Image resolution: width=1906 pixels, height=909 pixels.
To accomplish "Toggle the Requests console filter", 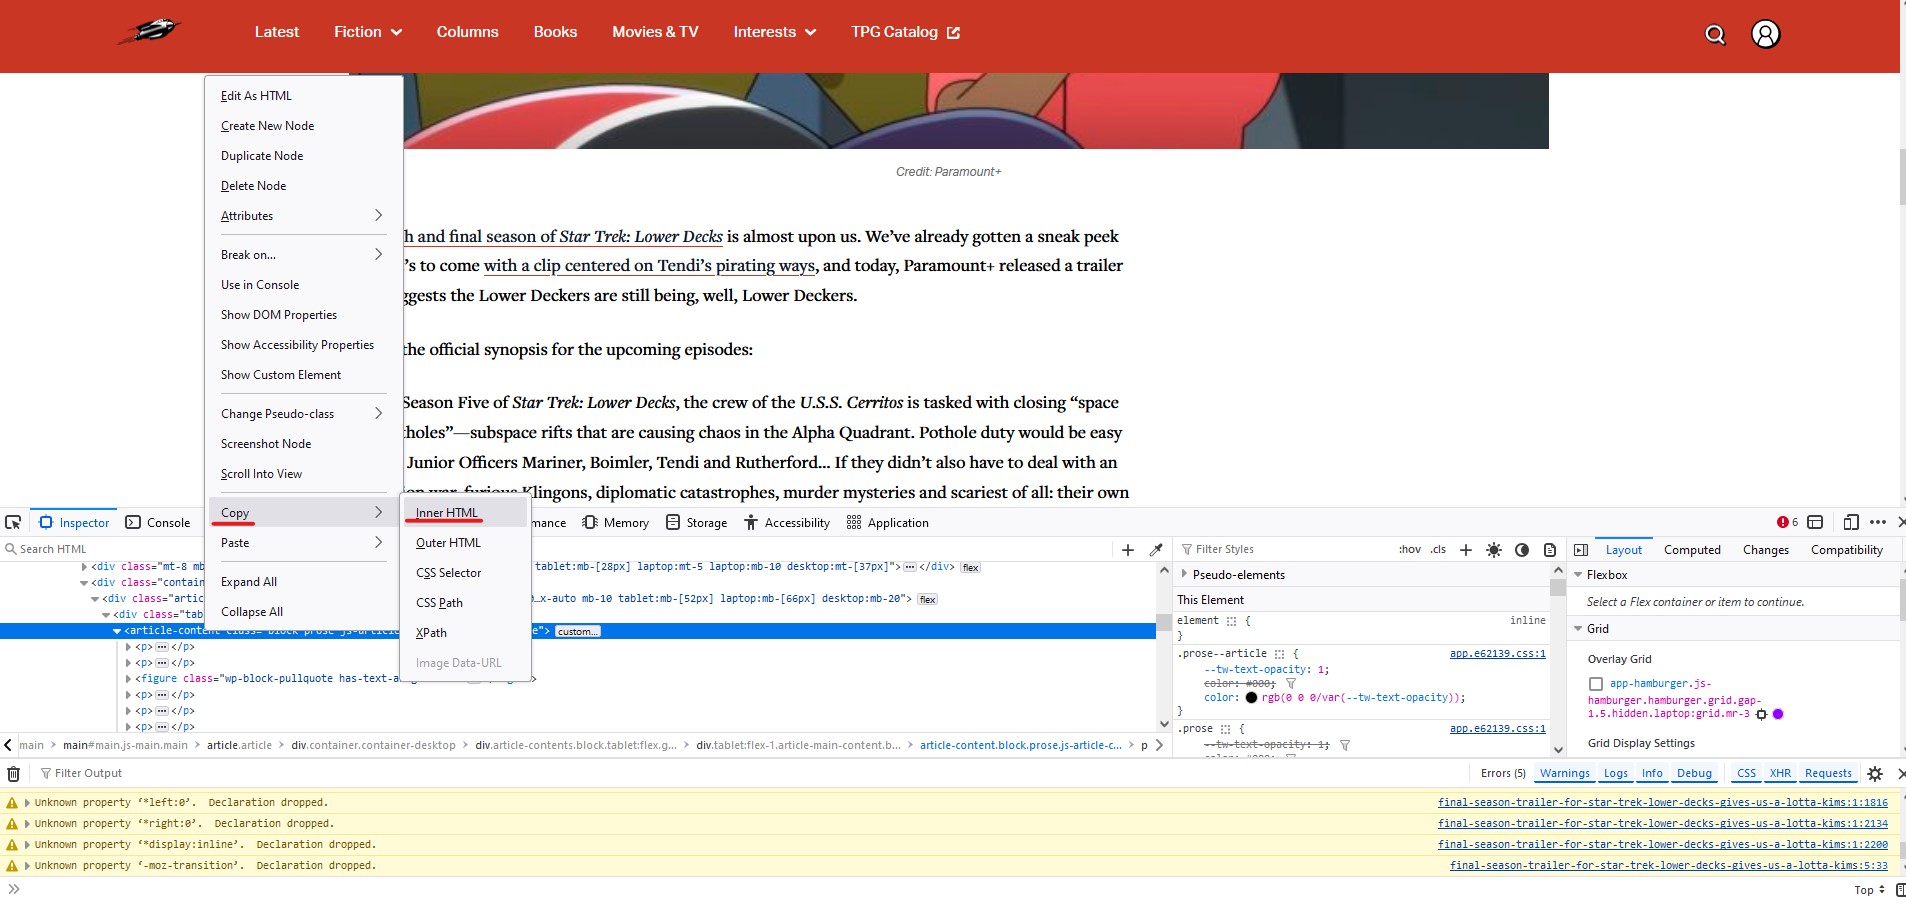I will click(1828, 773).
